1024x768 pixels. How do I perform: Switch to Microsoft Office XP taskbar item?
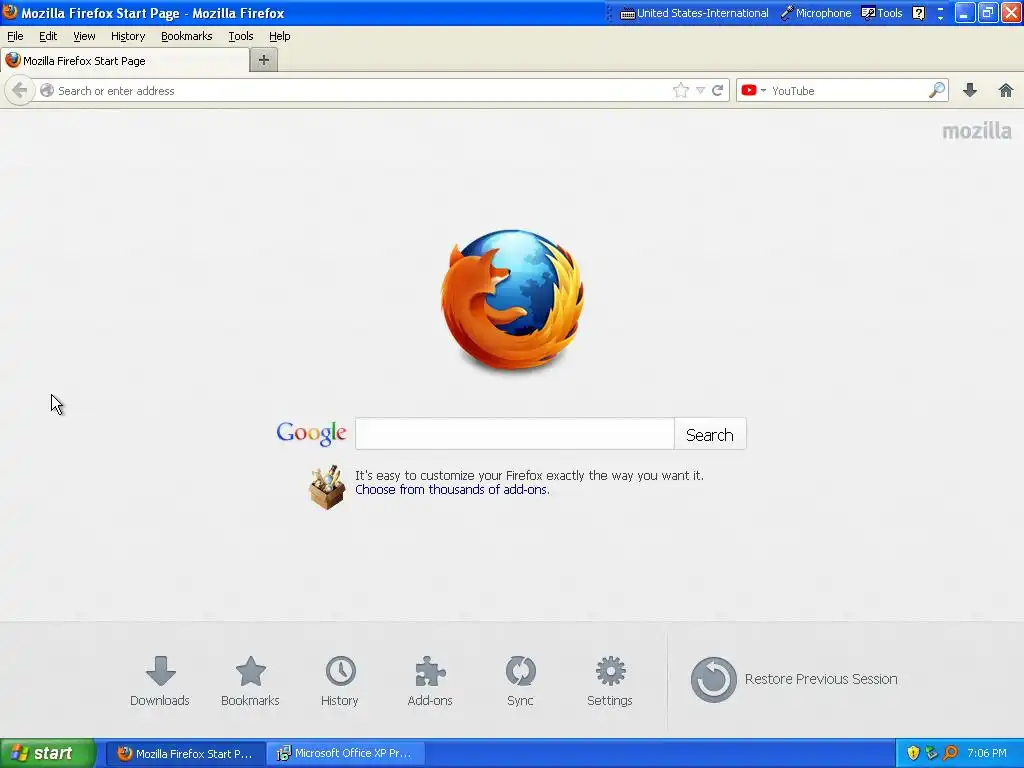(x=345, y=753)
